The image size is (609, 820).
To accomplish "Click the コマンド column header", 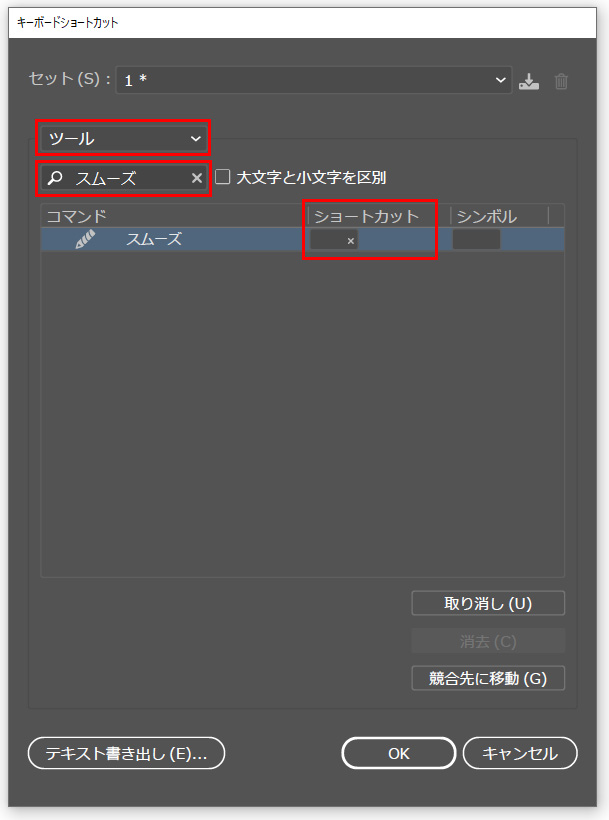I will (x=77, y=216).
